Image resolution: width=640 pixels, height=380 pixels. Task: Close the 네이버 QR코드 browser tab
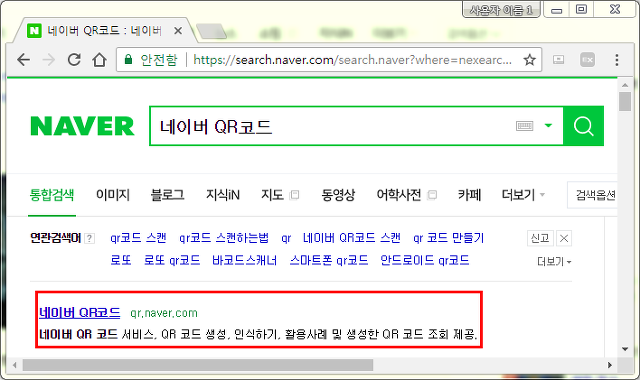pos(178,31)
